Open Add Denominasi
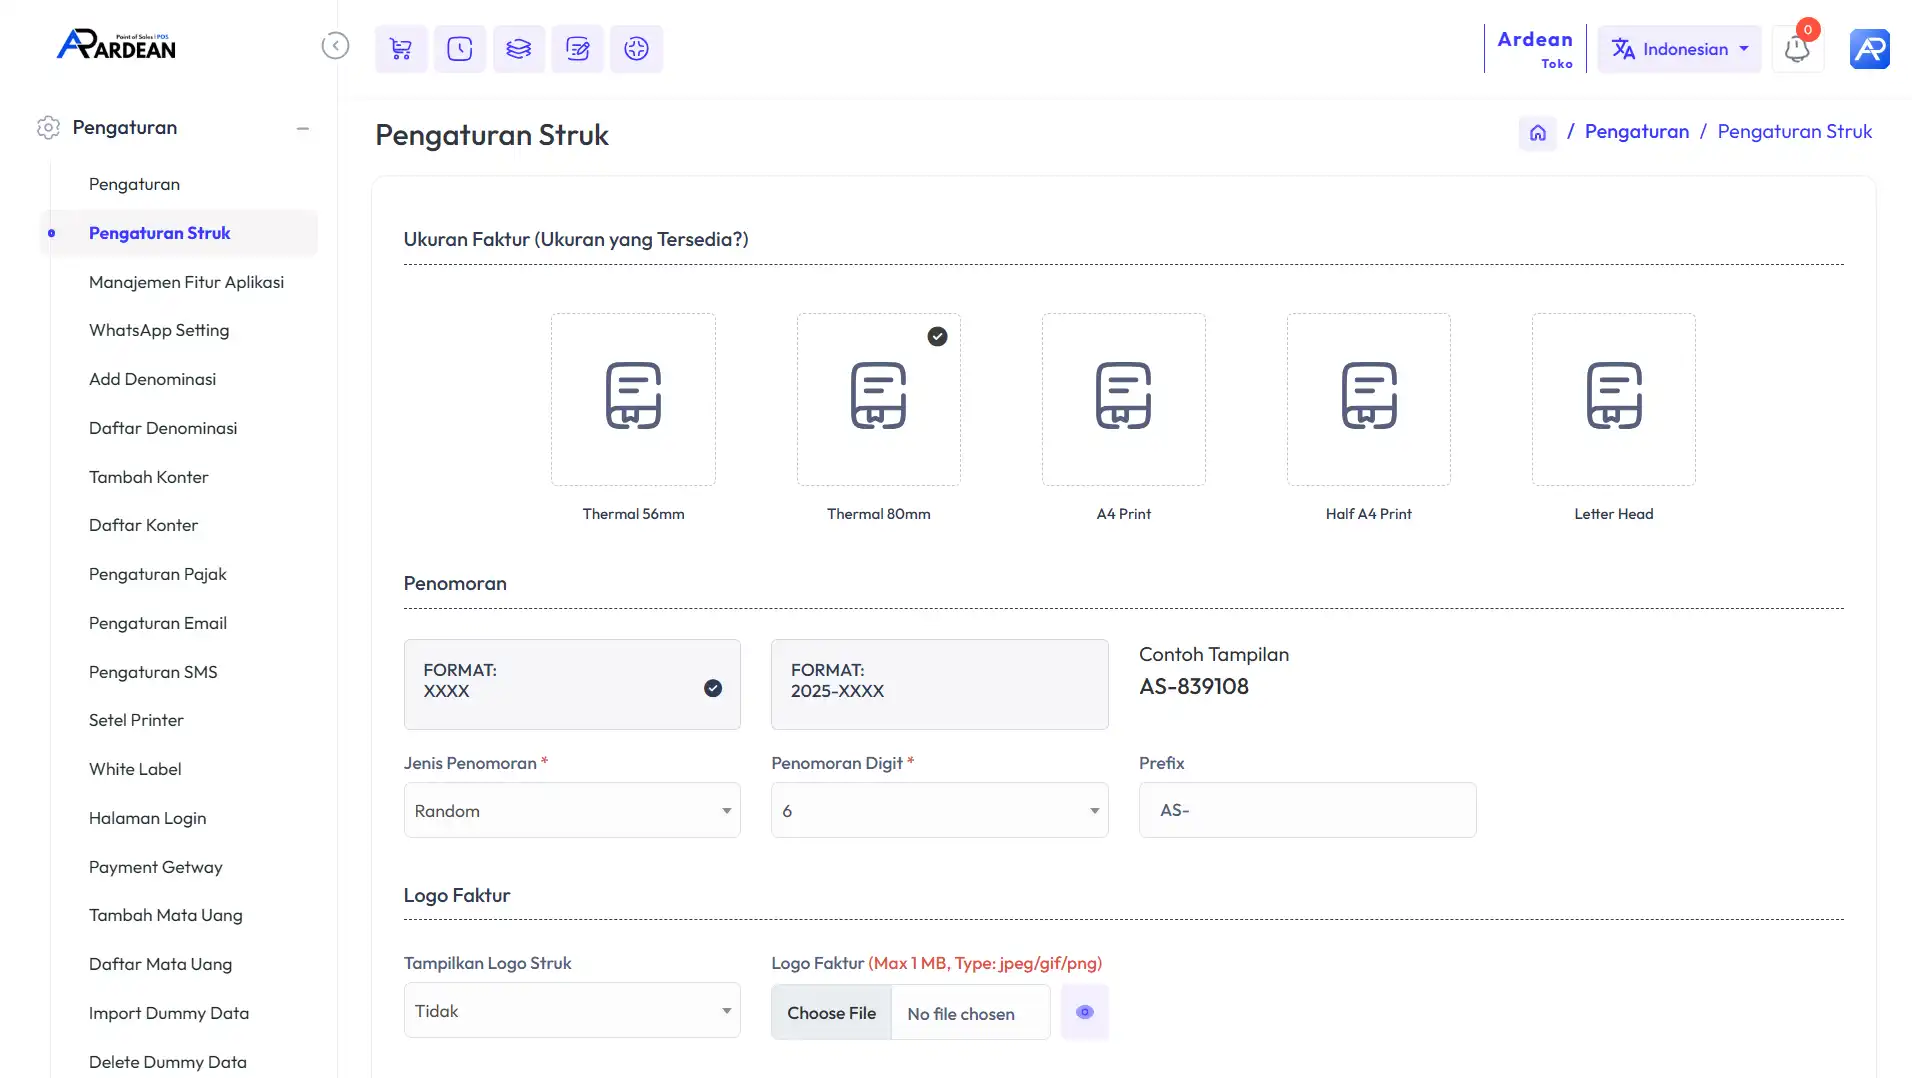The image size is (1912, 1078). 152,379
